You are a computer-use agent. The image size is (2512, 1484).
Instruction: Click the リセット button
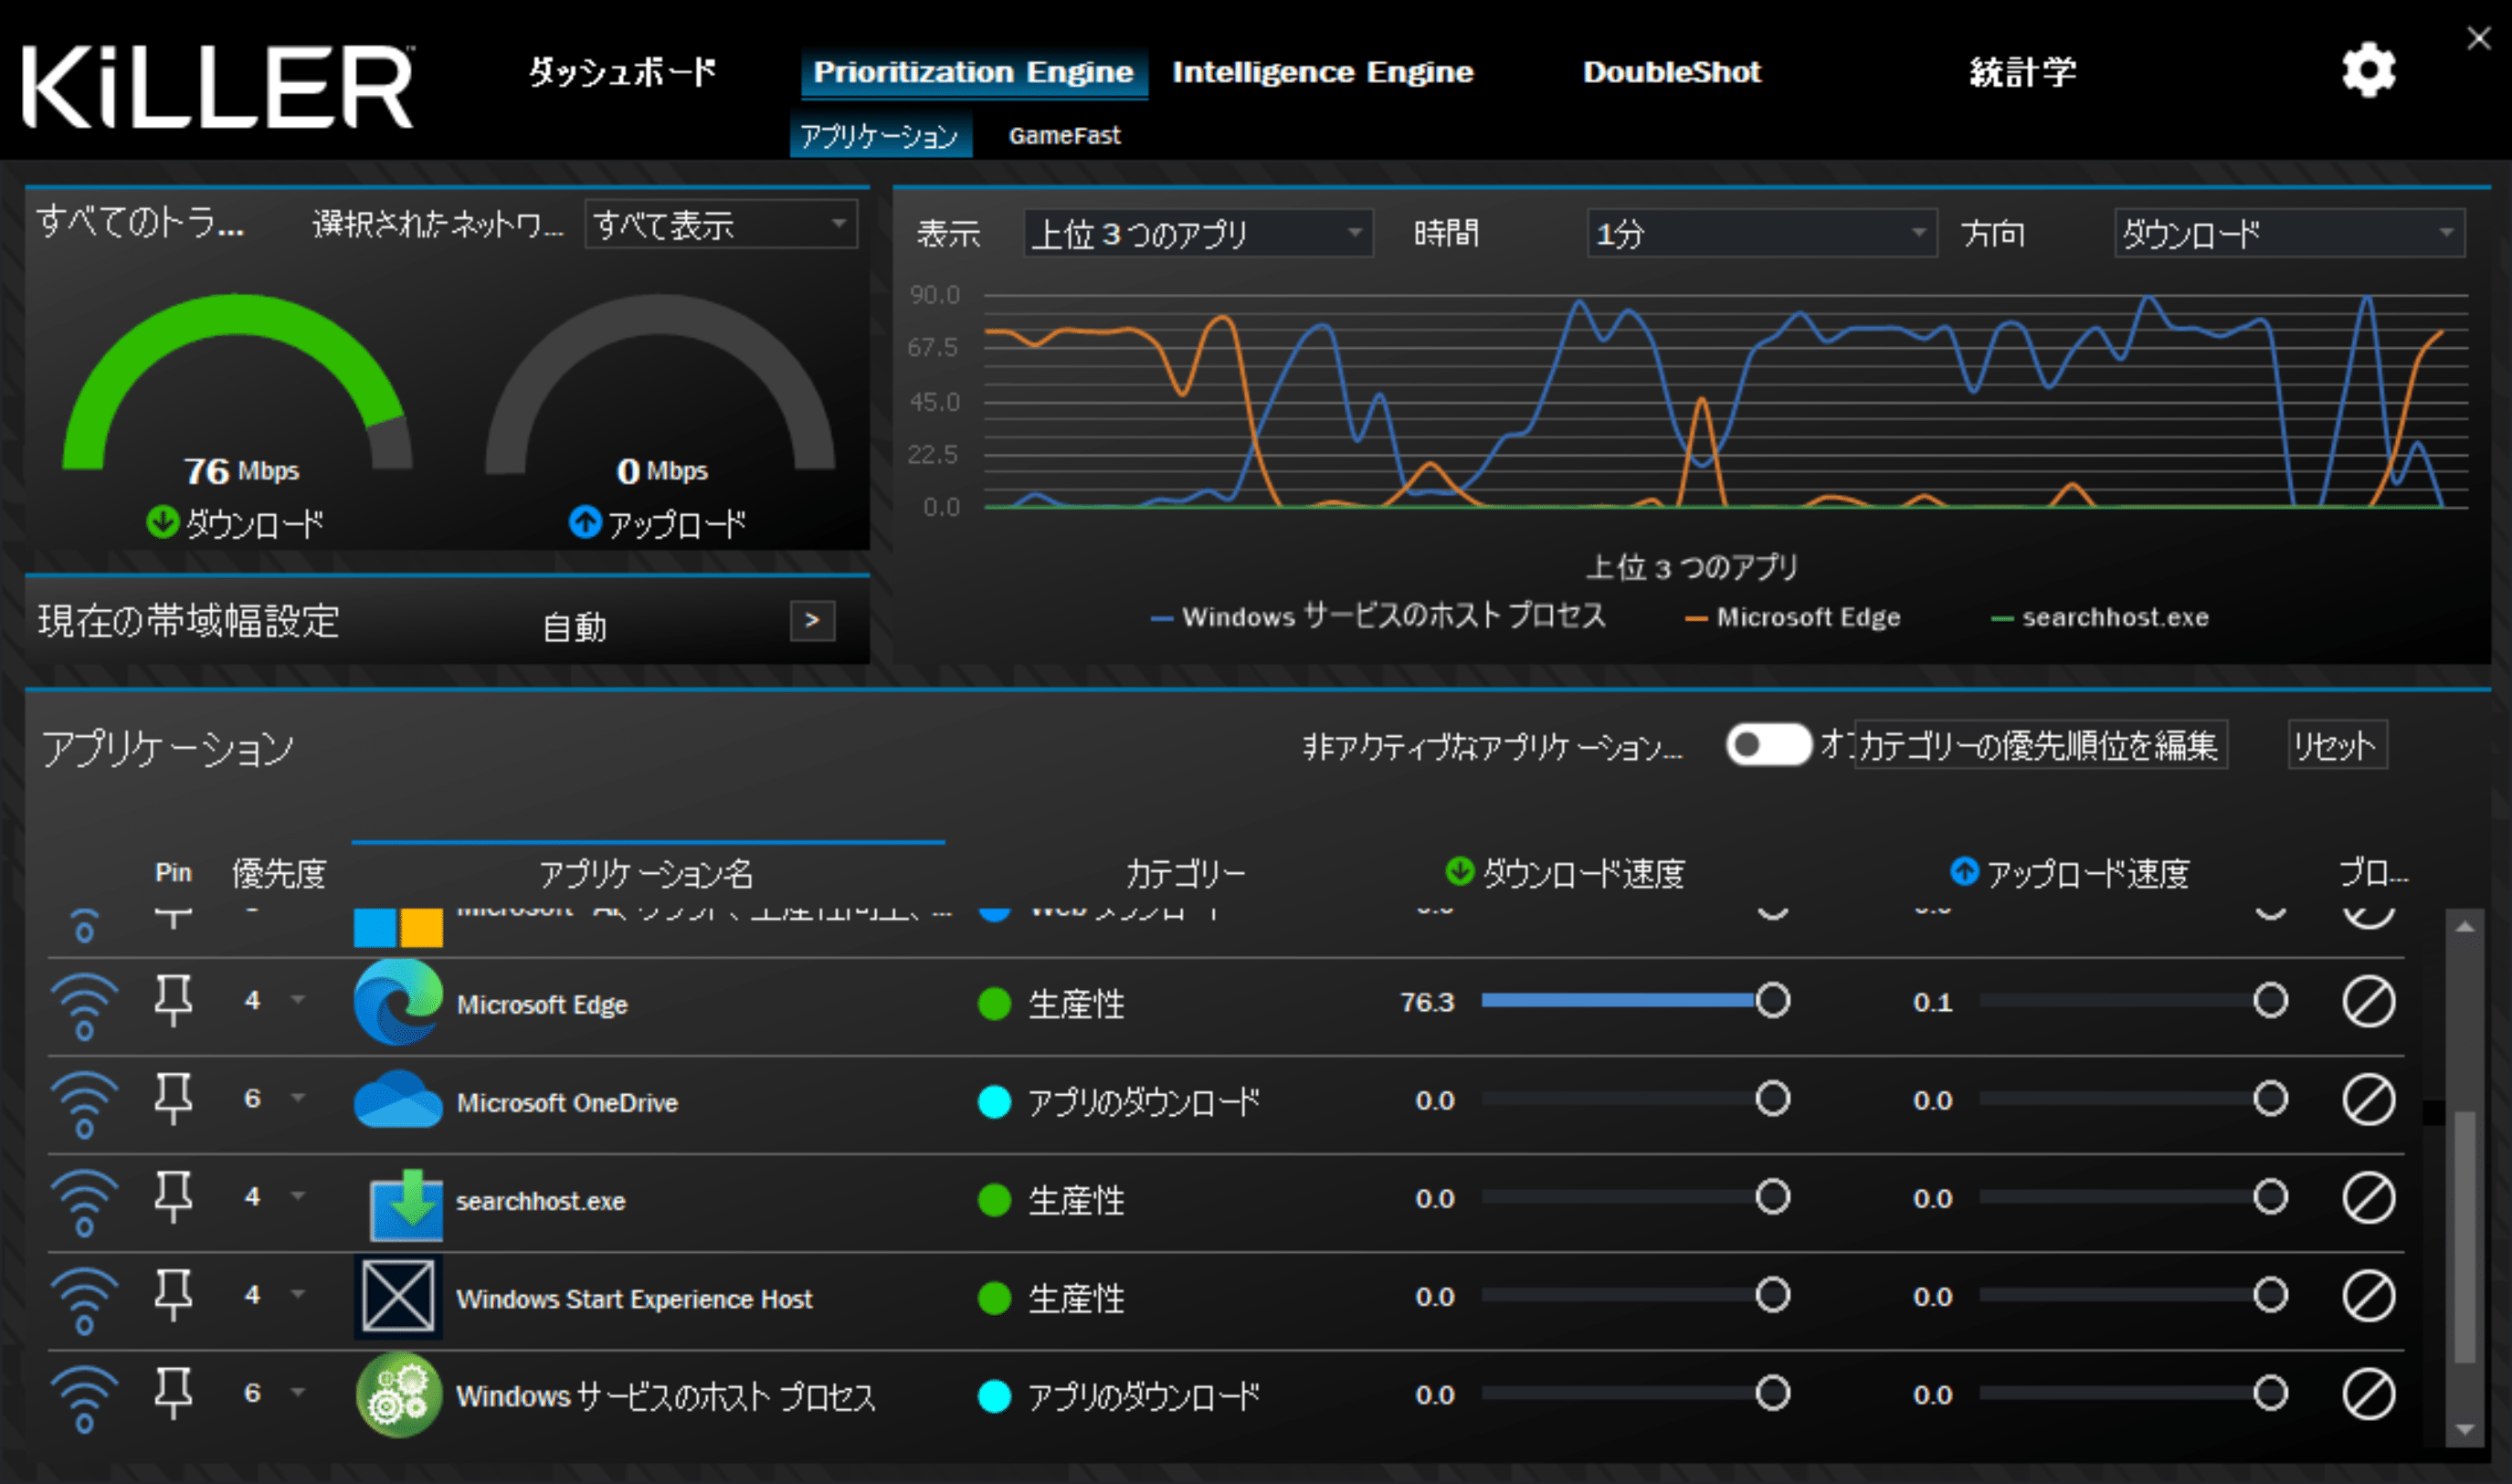2337,745
